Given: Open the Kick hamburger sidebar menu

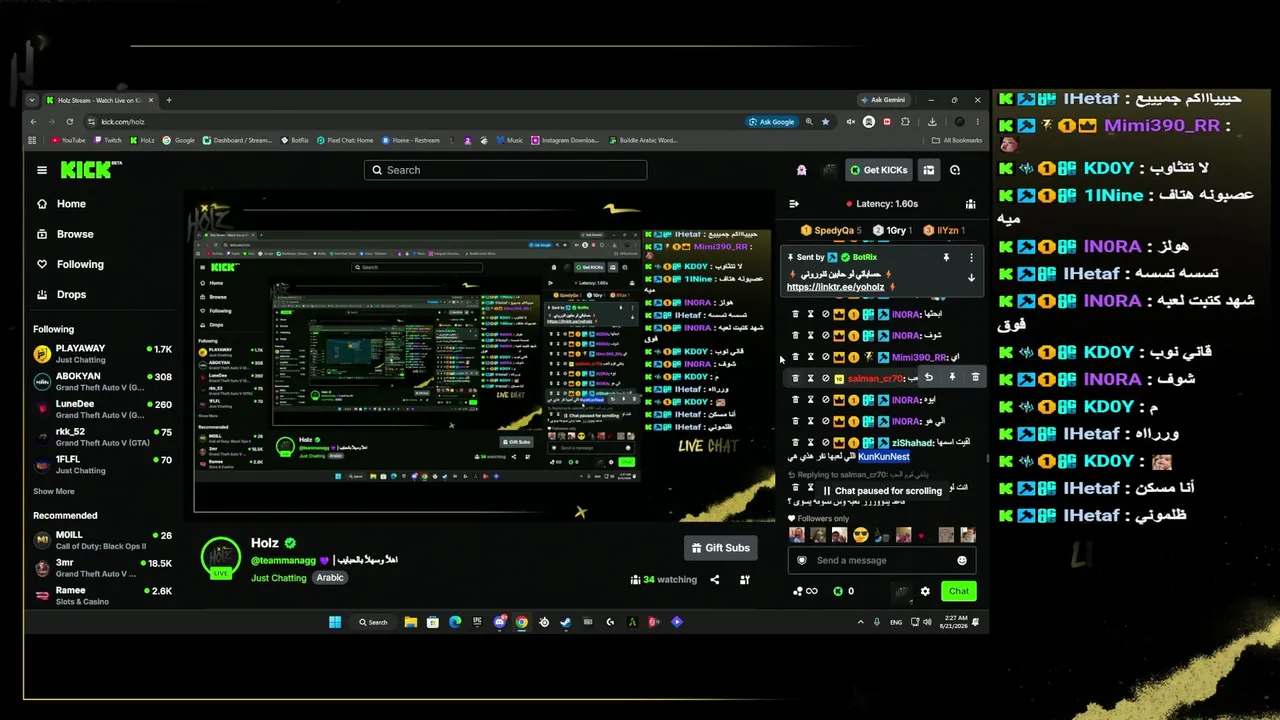Looking at the screenshot, I should [x=42, y=170].
